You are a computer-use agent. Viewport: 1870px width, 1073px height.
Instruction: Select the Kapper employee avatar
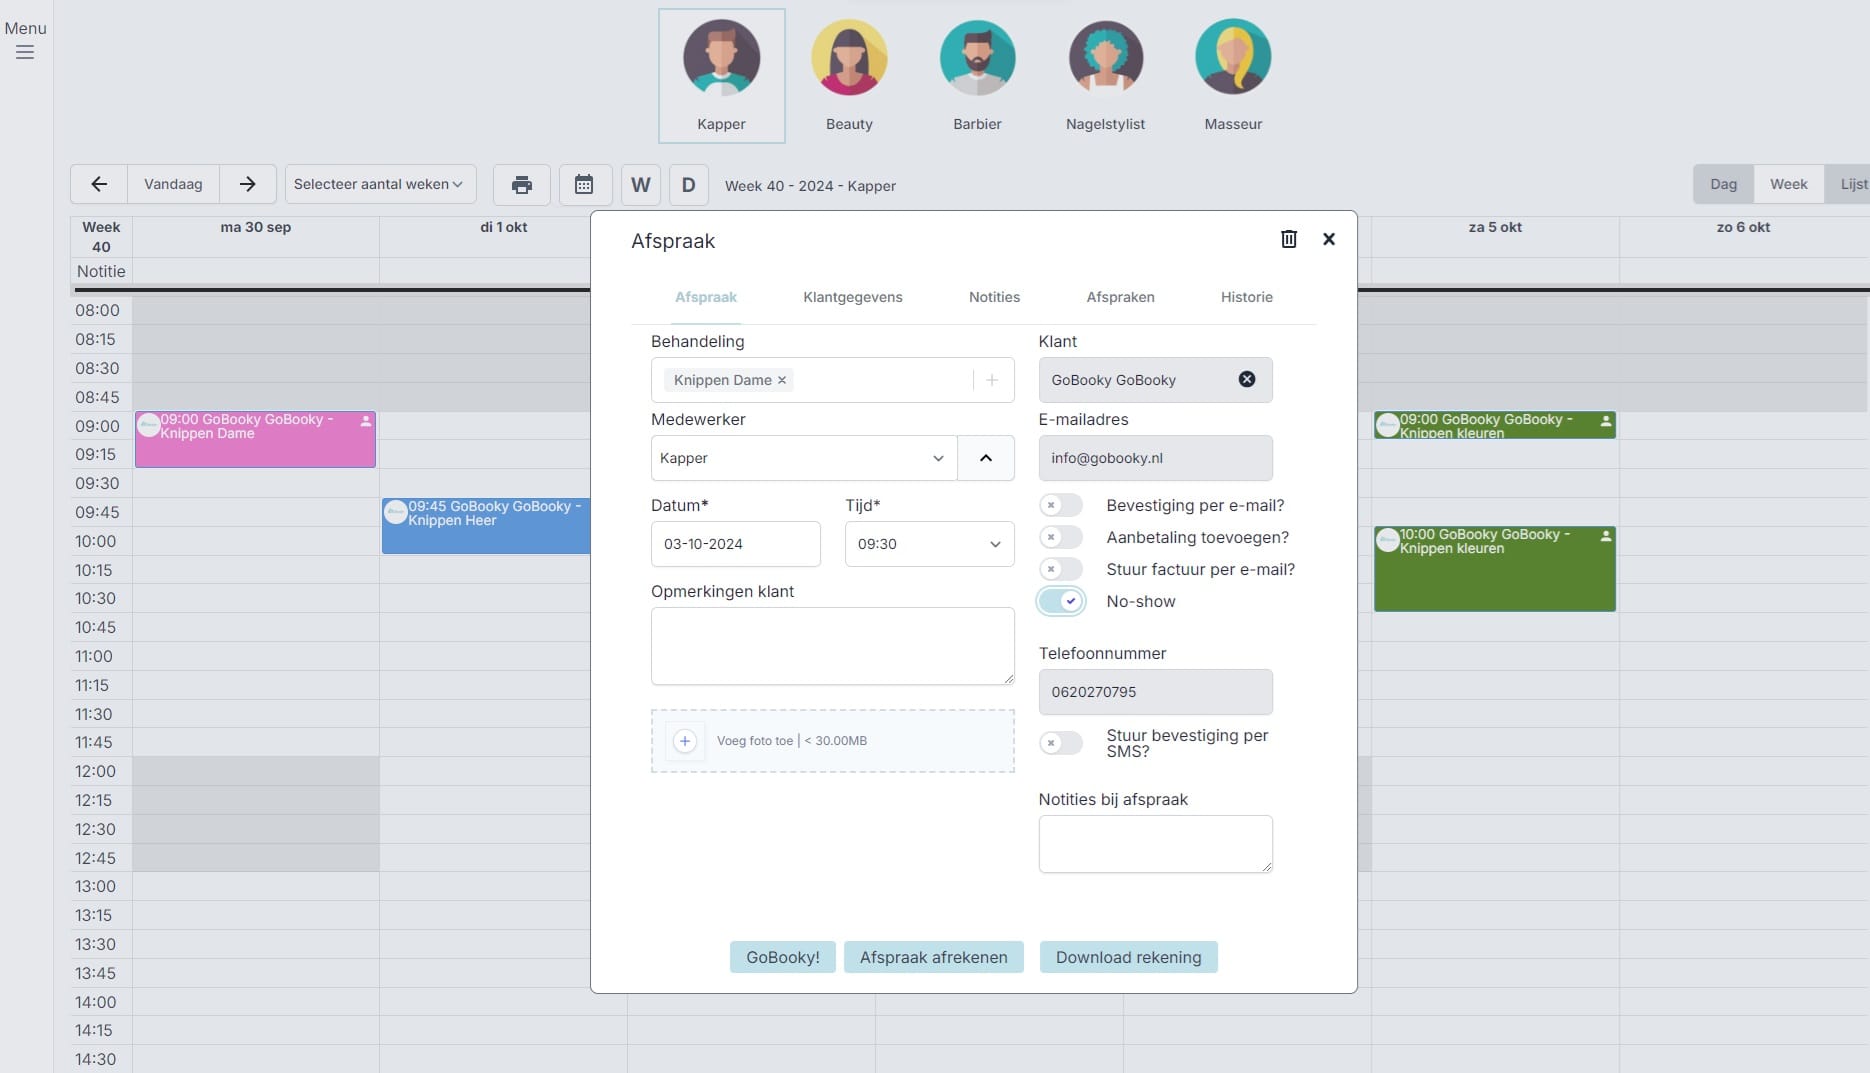tap(721, 76)
